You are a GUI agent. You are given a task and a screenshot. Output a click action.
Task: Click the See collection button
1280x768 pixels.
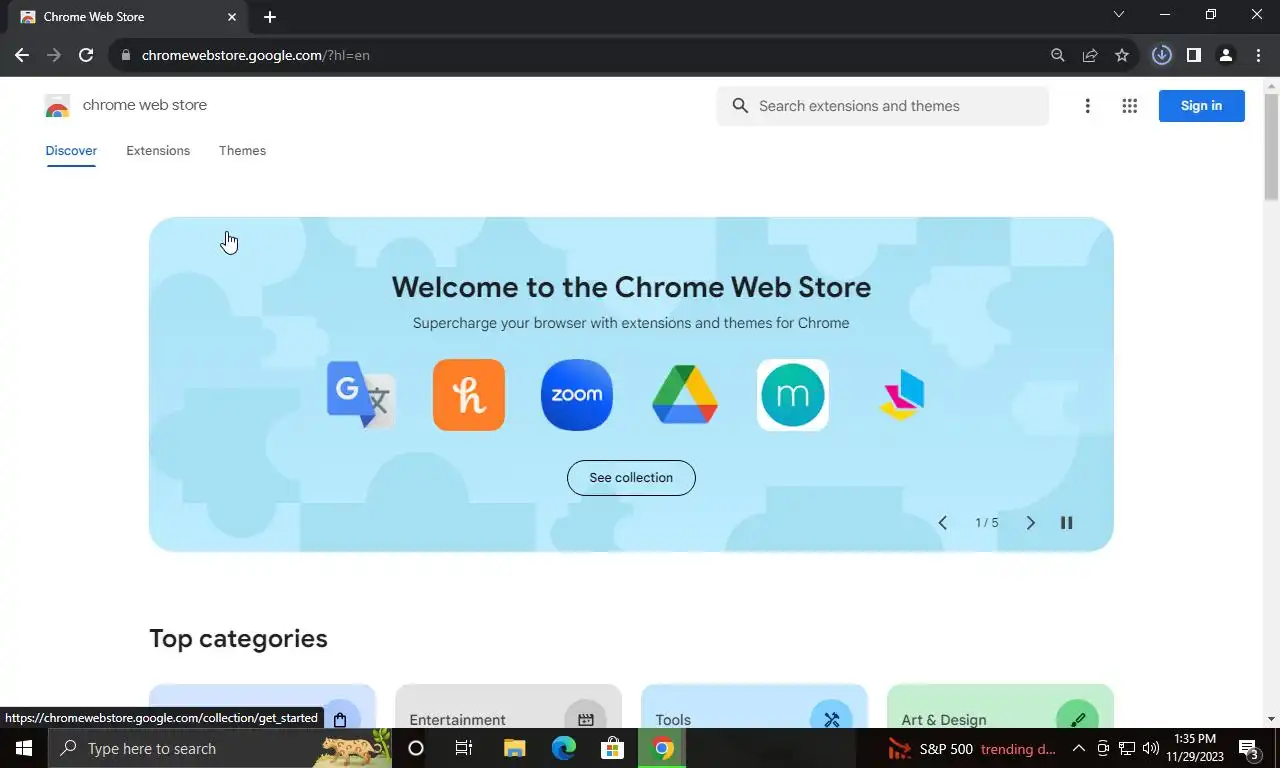click(631, 478)
